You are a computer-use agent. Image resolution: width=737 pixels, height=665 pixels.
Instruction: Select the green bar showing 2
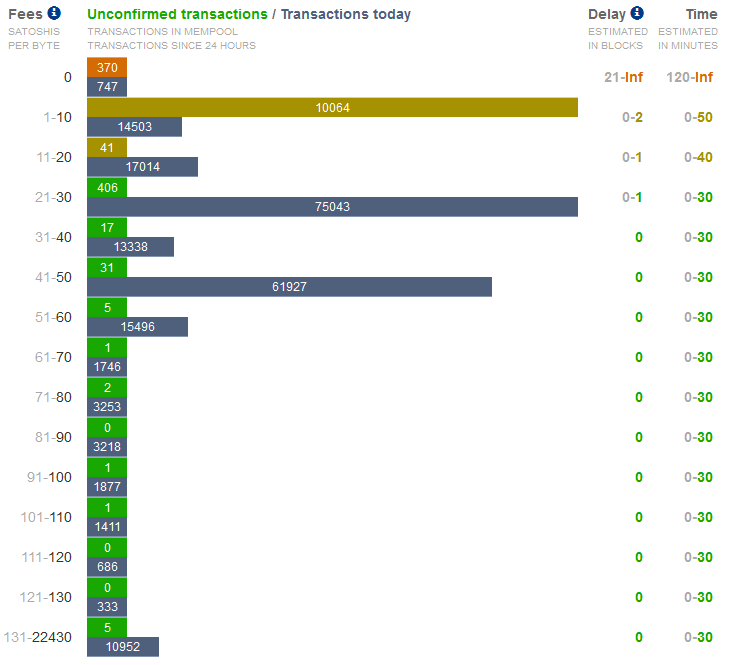107,387
